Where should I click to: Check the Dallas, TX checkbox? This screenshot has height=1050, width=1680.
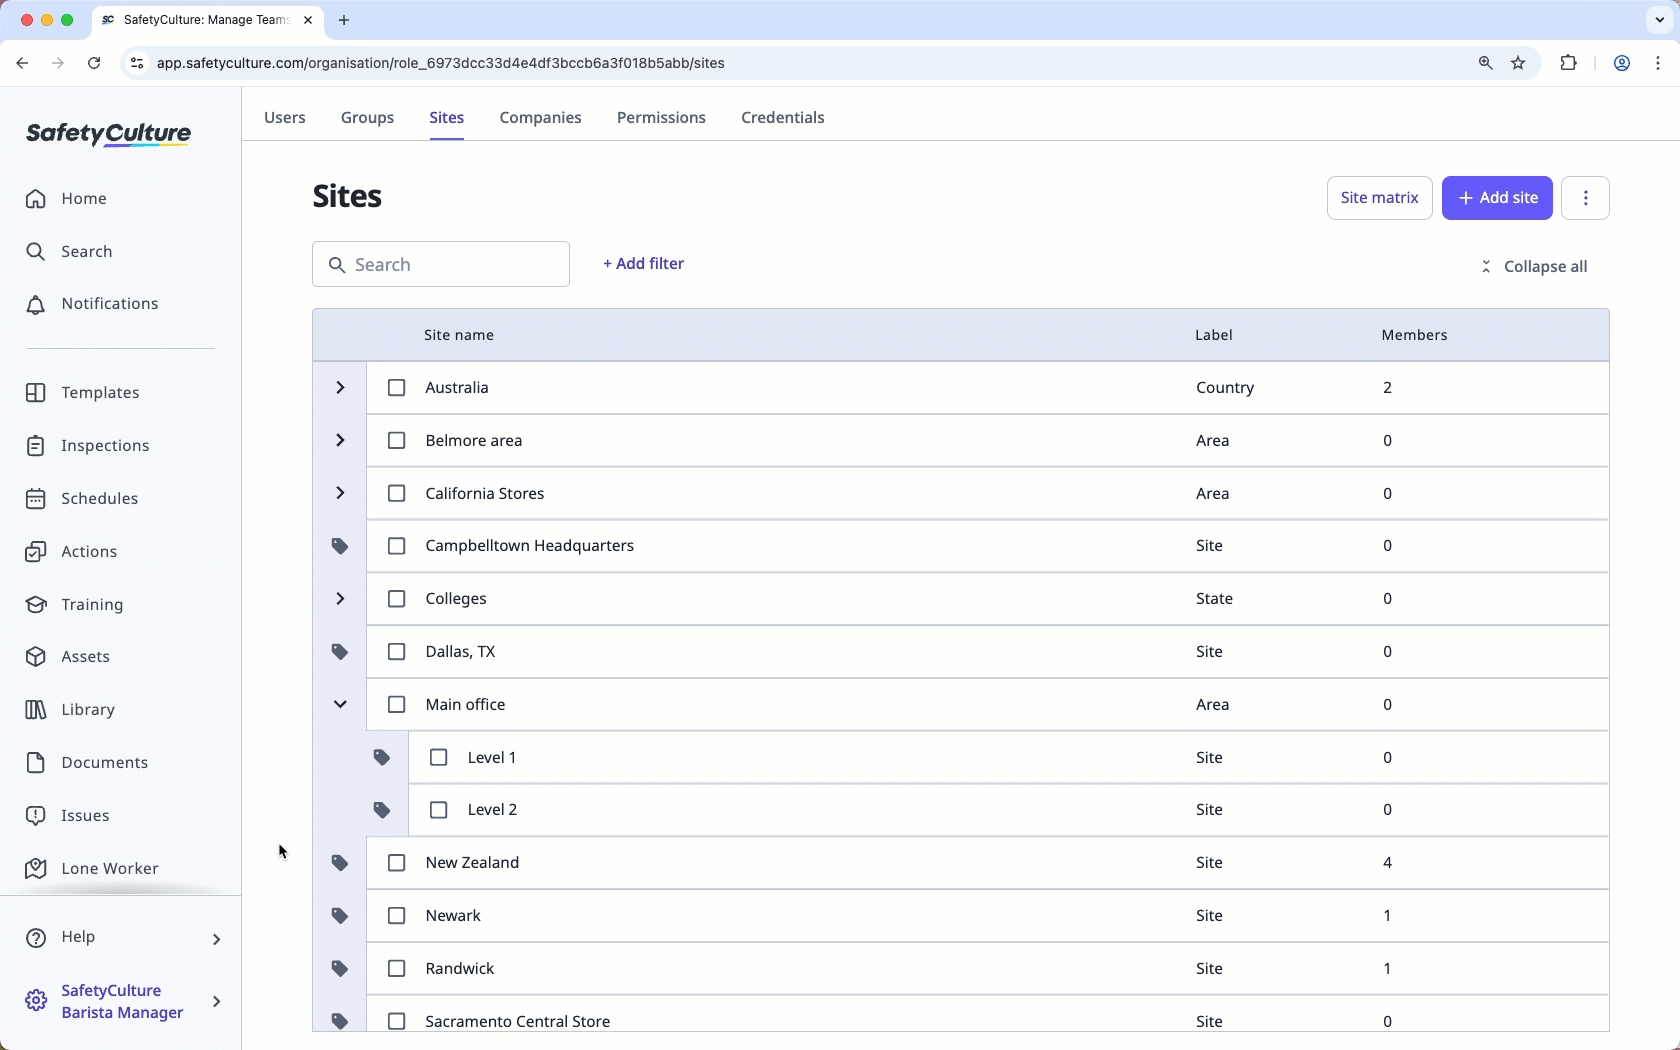coord(397,652)
